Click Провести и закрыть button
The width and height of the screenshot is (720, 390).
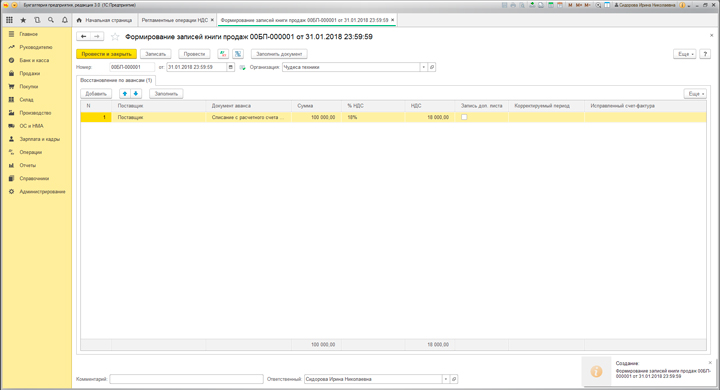tap(107, 54)
